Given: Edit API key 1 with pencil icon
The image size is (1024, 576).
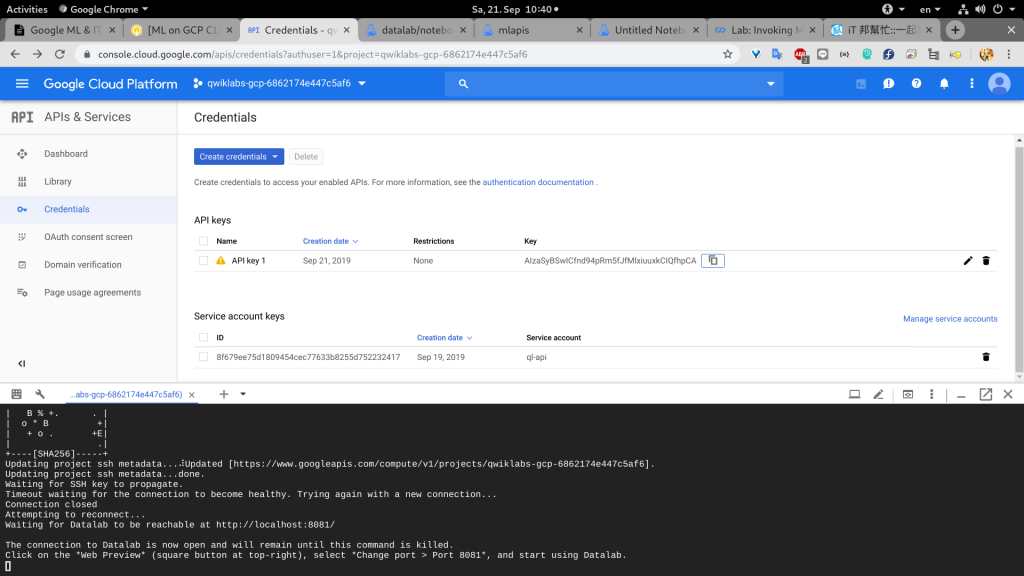Looking at the screenshot, I should (x=968, y=261).
